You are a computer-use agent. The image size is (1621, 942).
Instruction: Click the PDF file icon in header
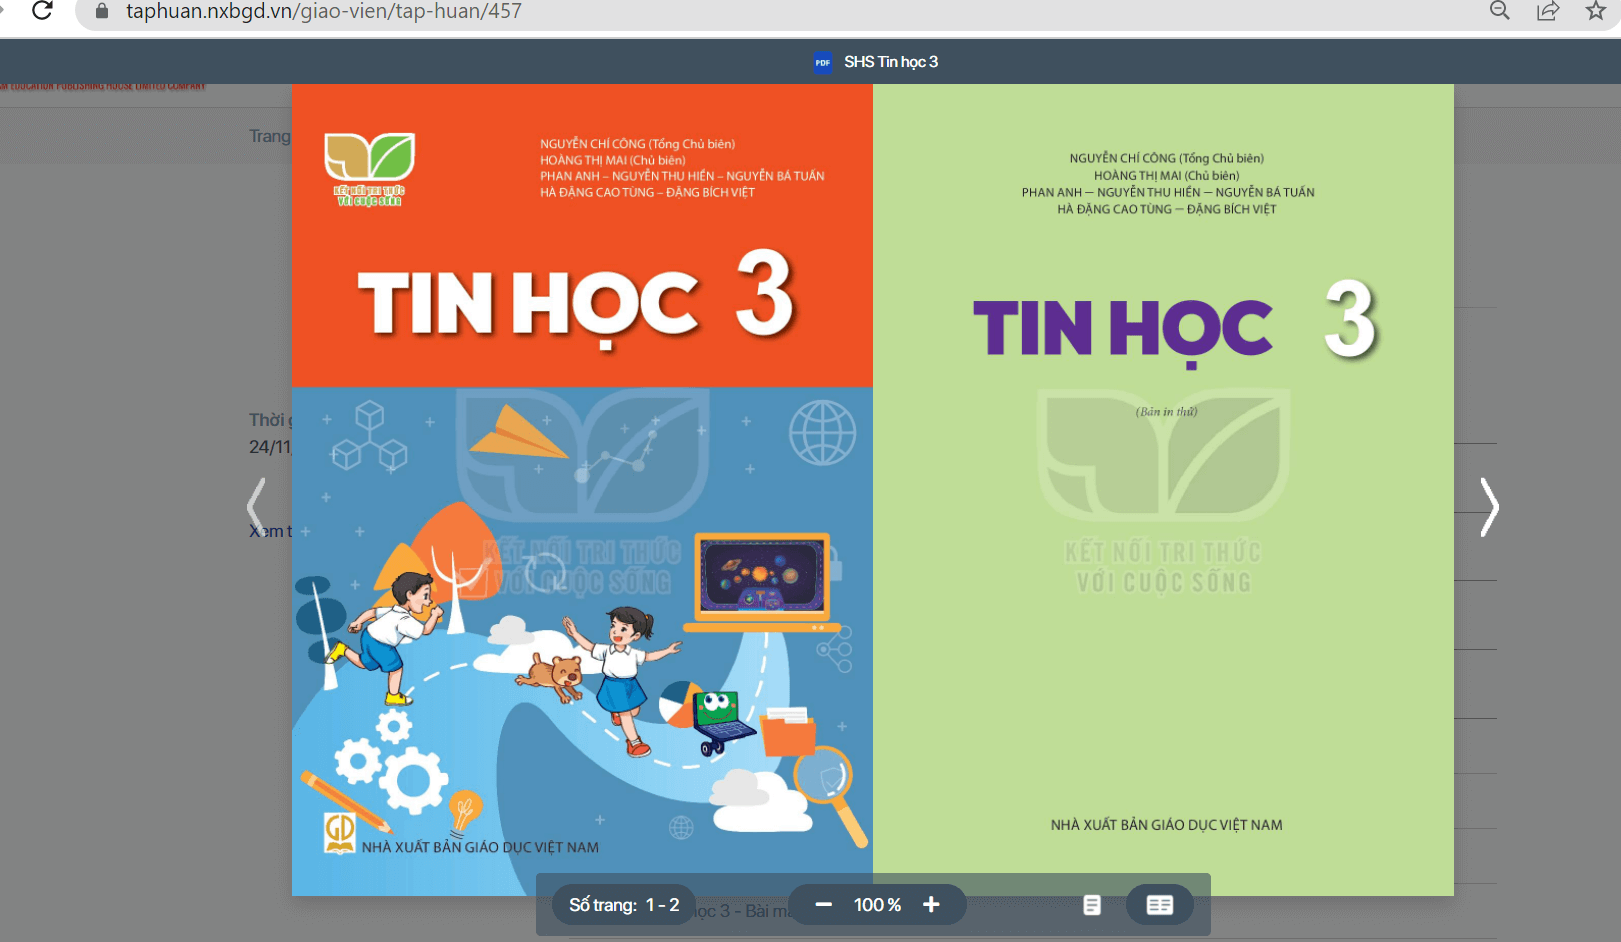823,62
